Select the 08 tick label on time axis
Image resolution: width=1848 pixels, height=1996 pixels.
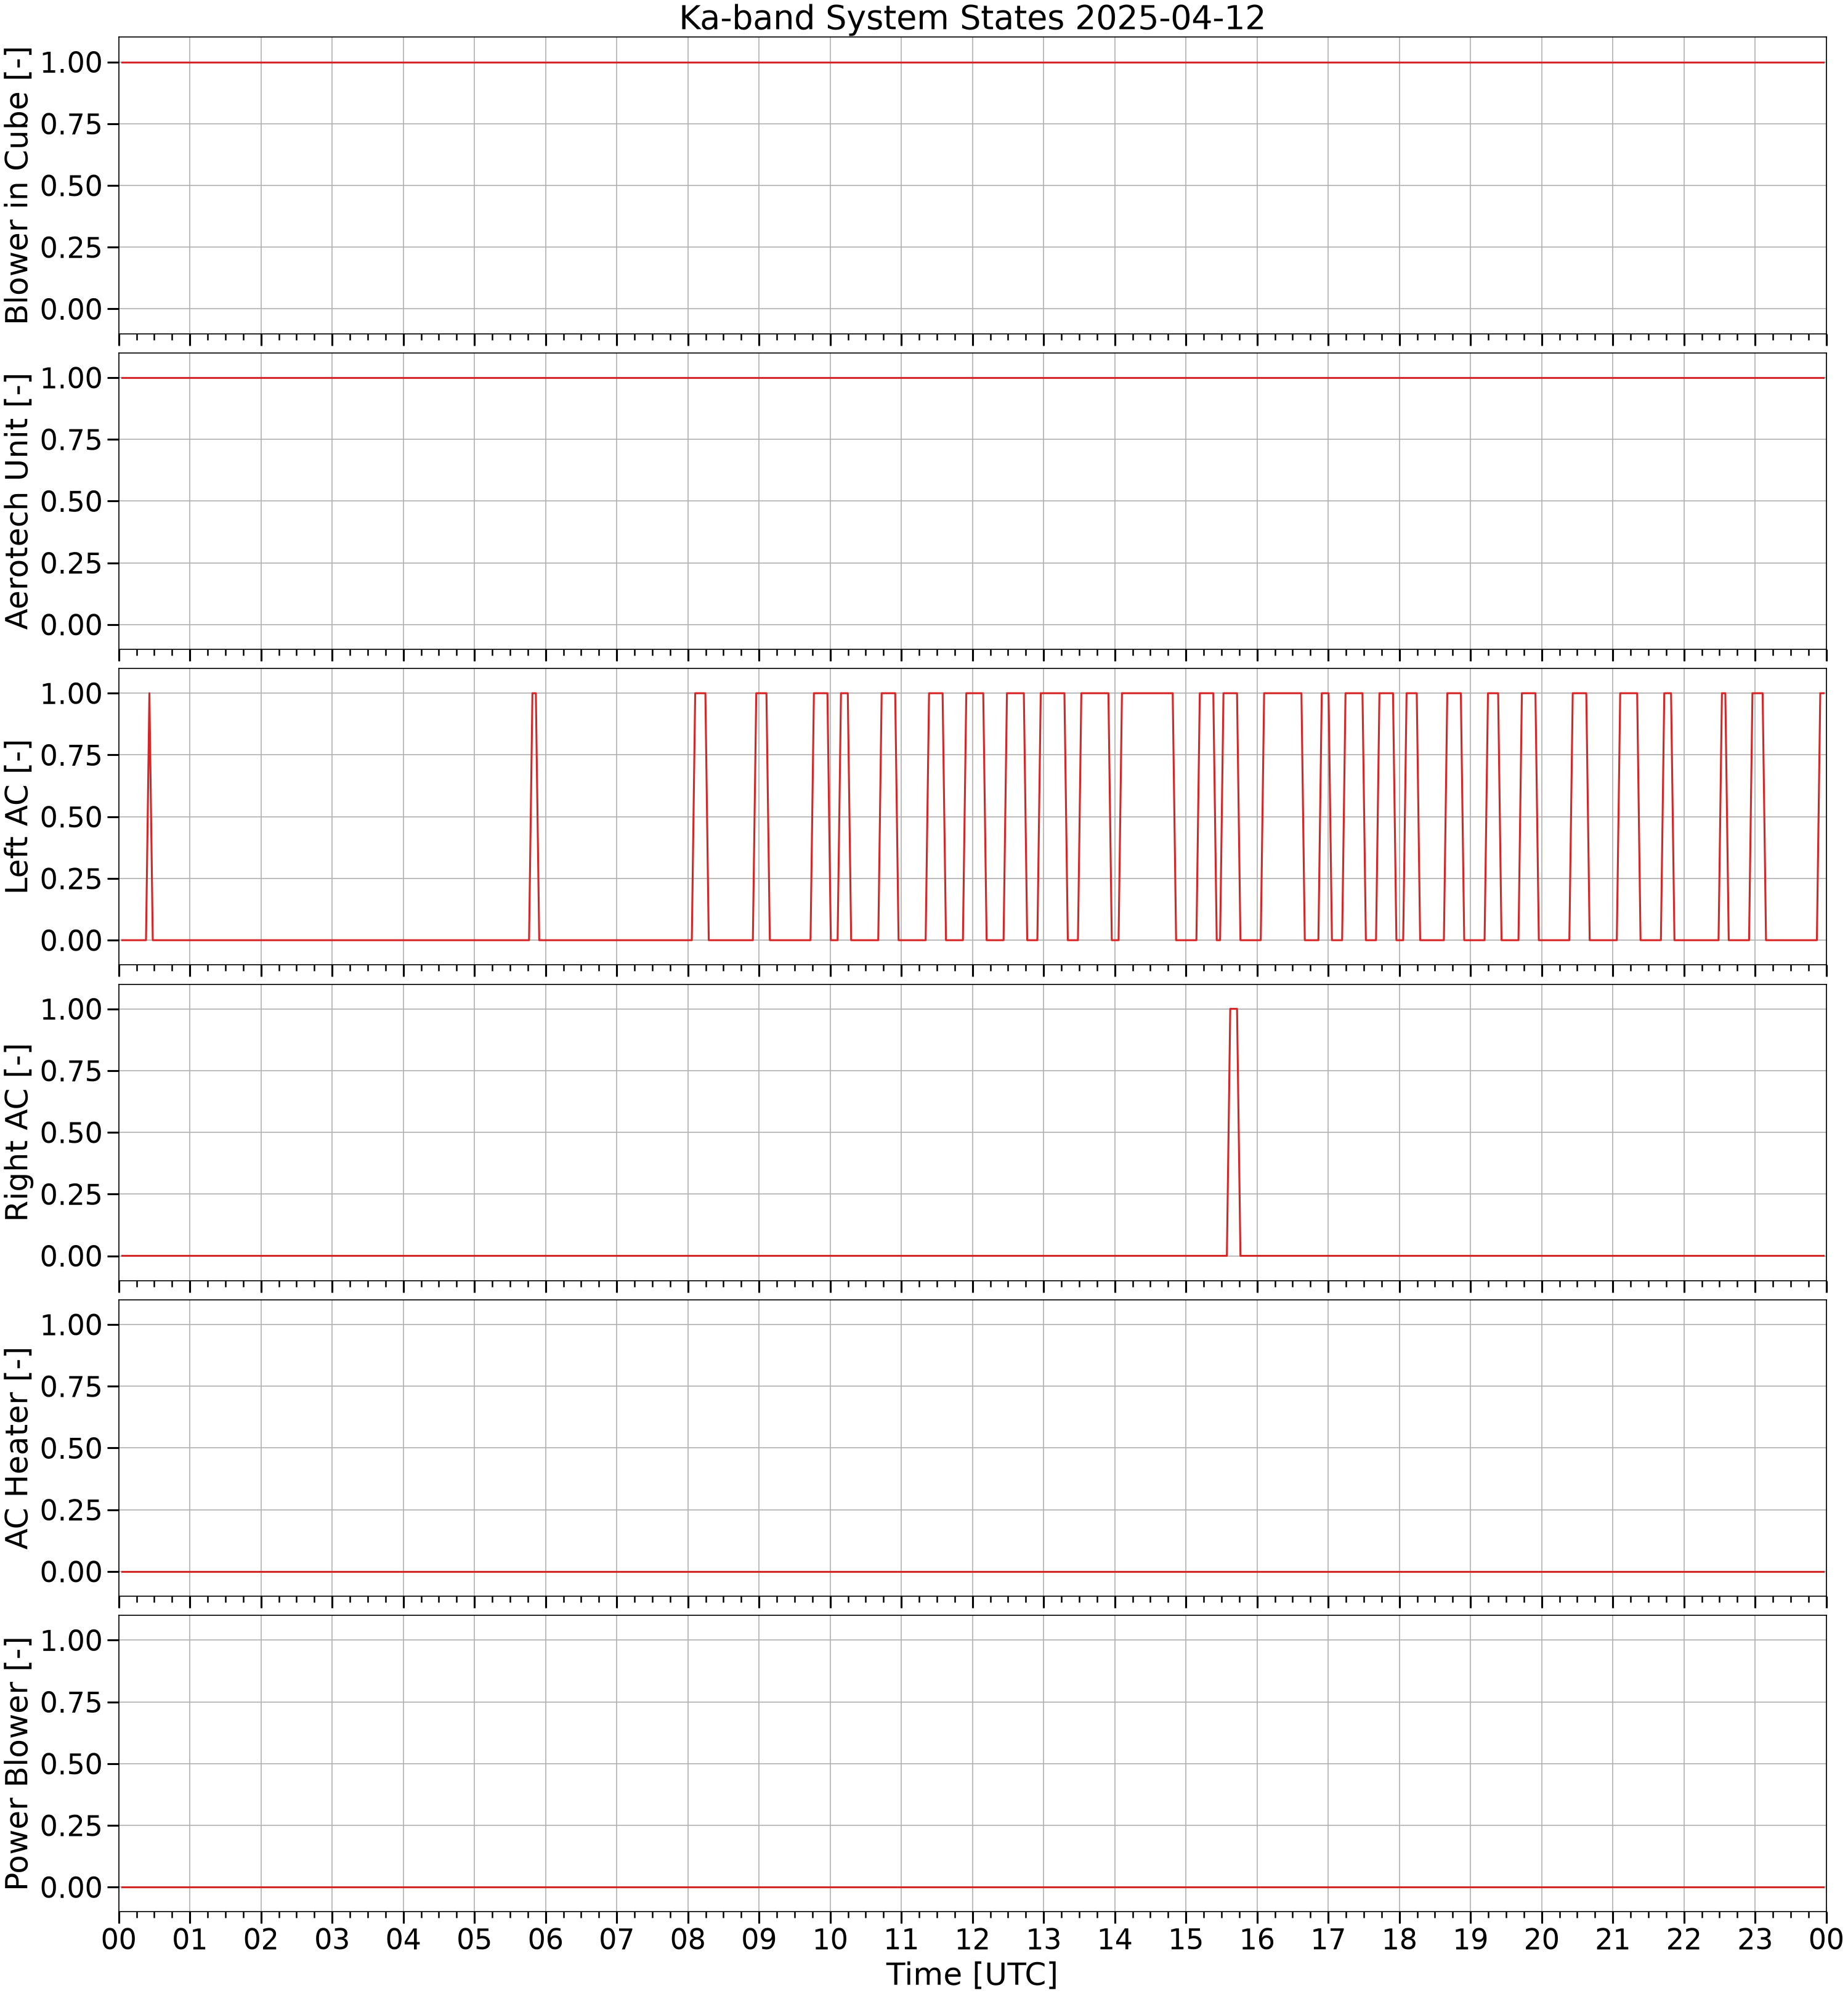pyautogui.click(x=688, y=1939)
